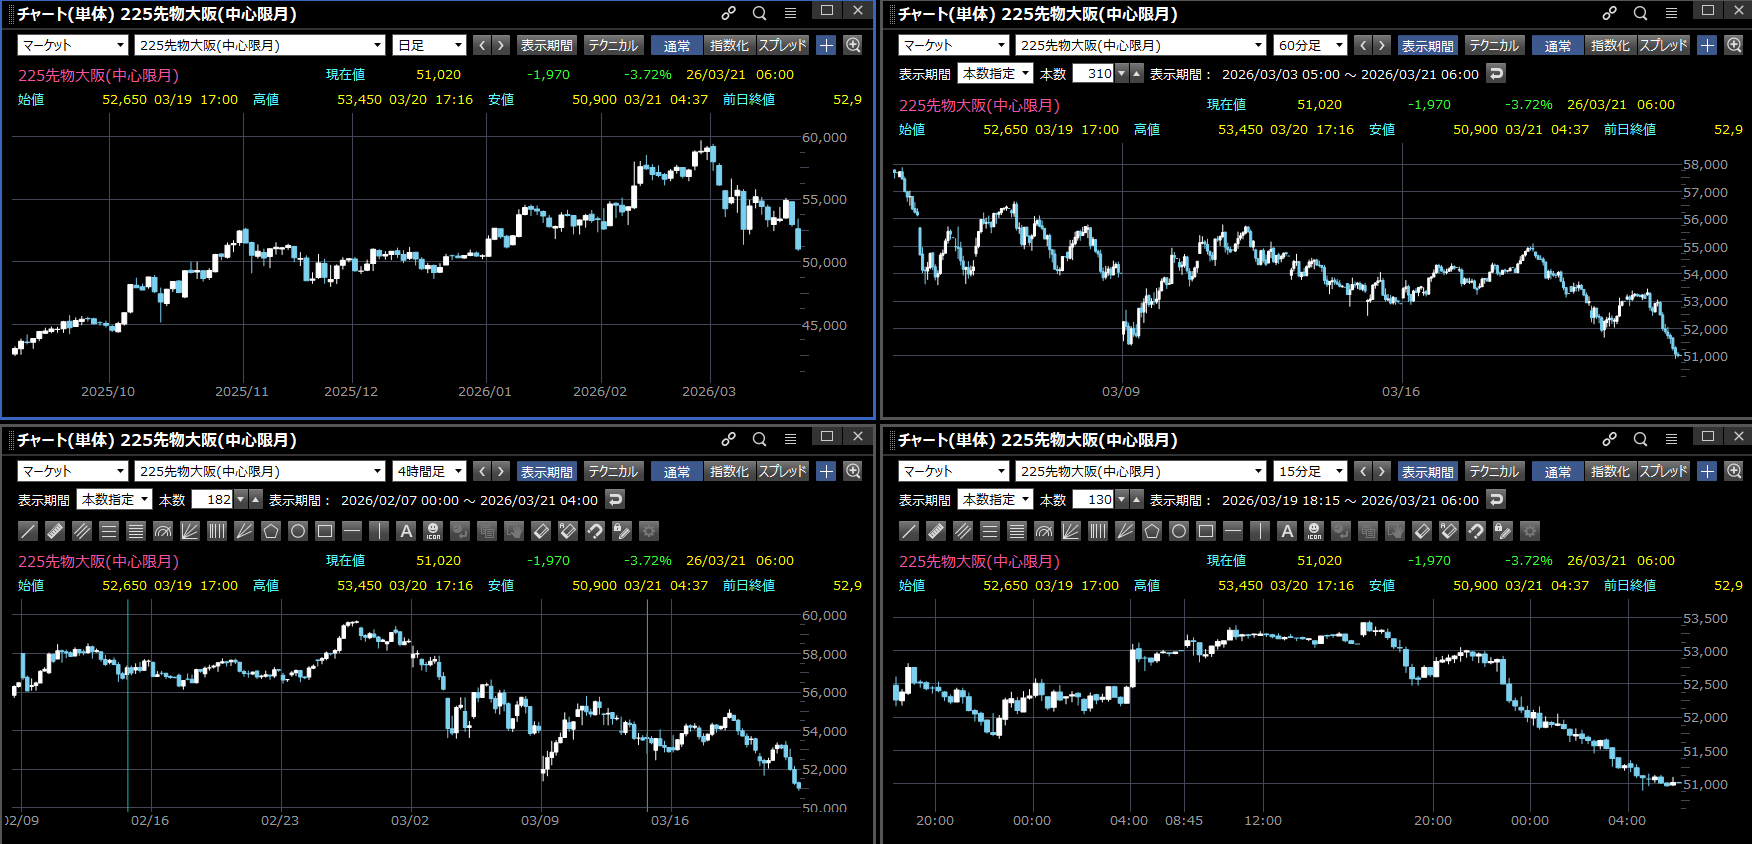The height and width of the screenshot is (844, 1752).
Task: Choose the circle drawing tool in 4時間足 chart
Action: [x=298, y=531]
